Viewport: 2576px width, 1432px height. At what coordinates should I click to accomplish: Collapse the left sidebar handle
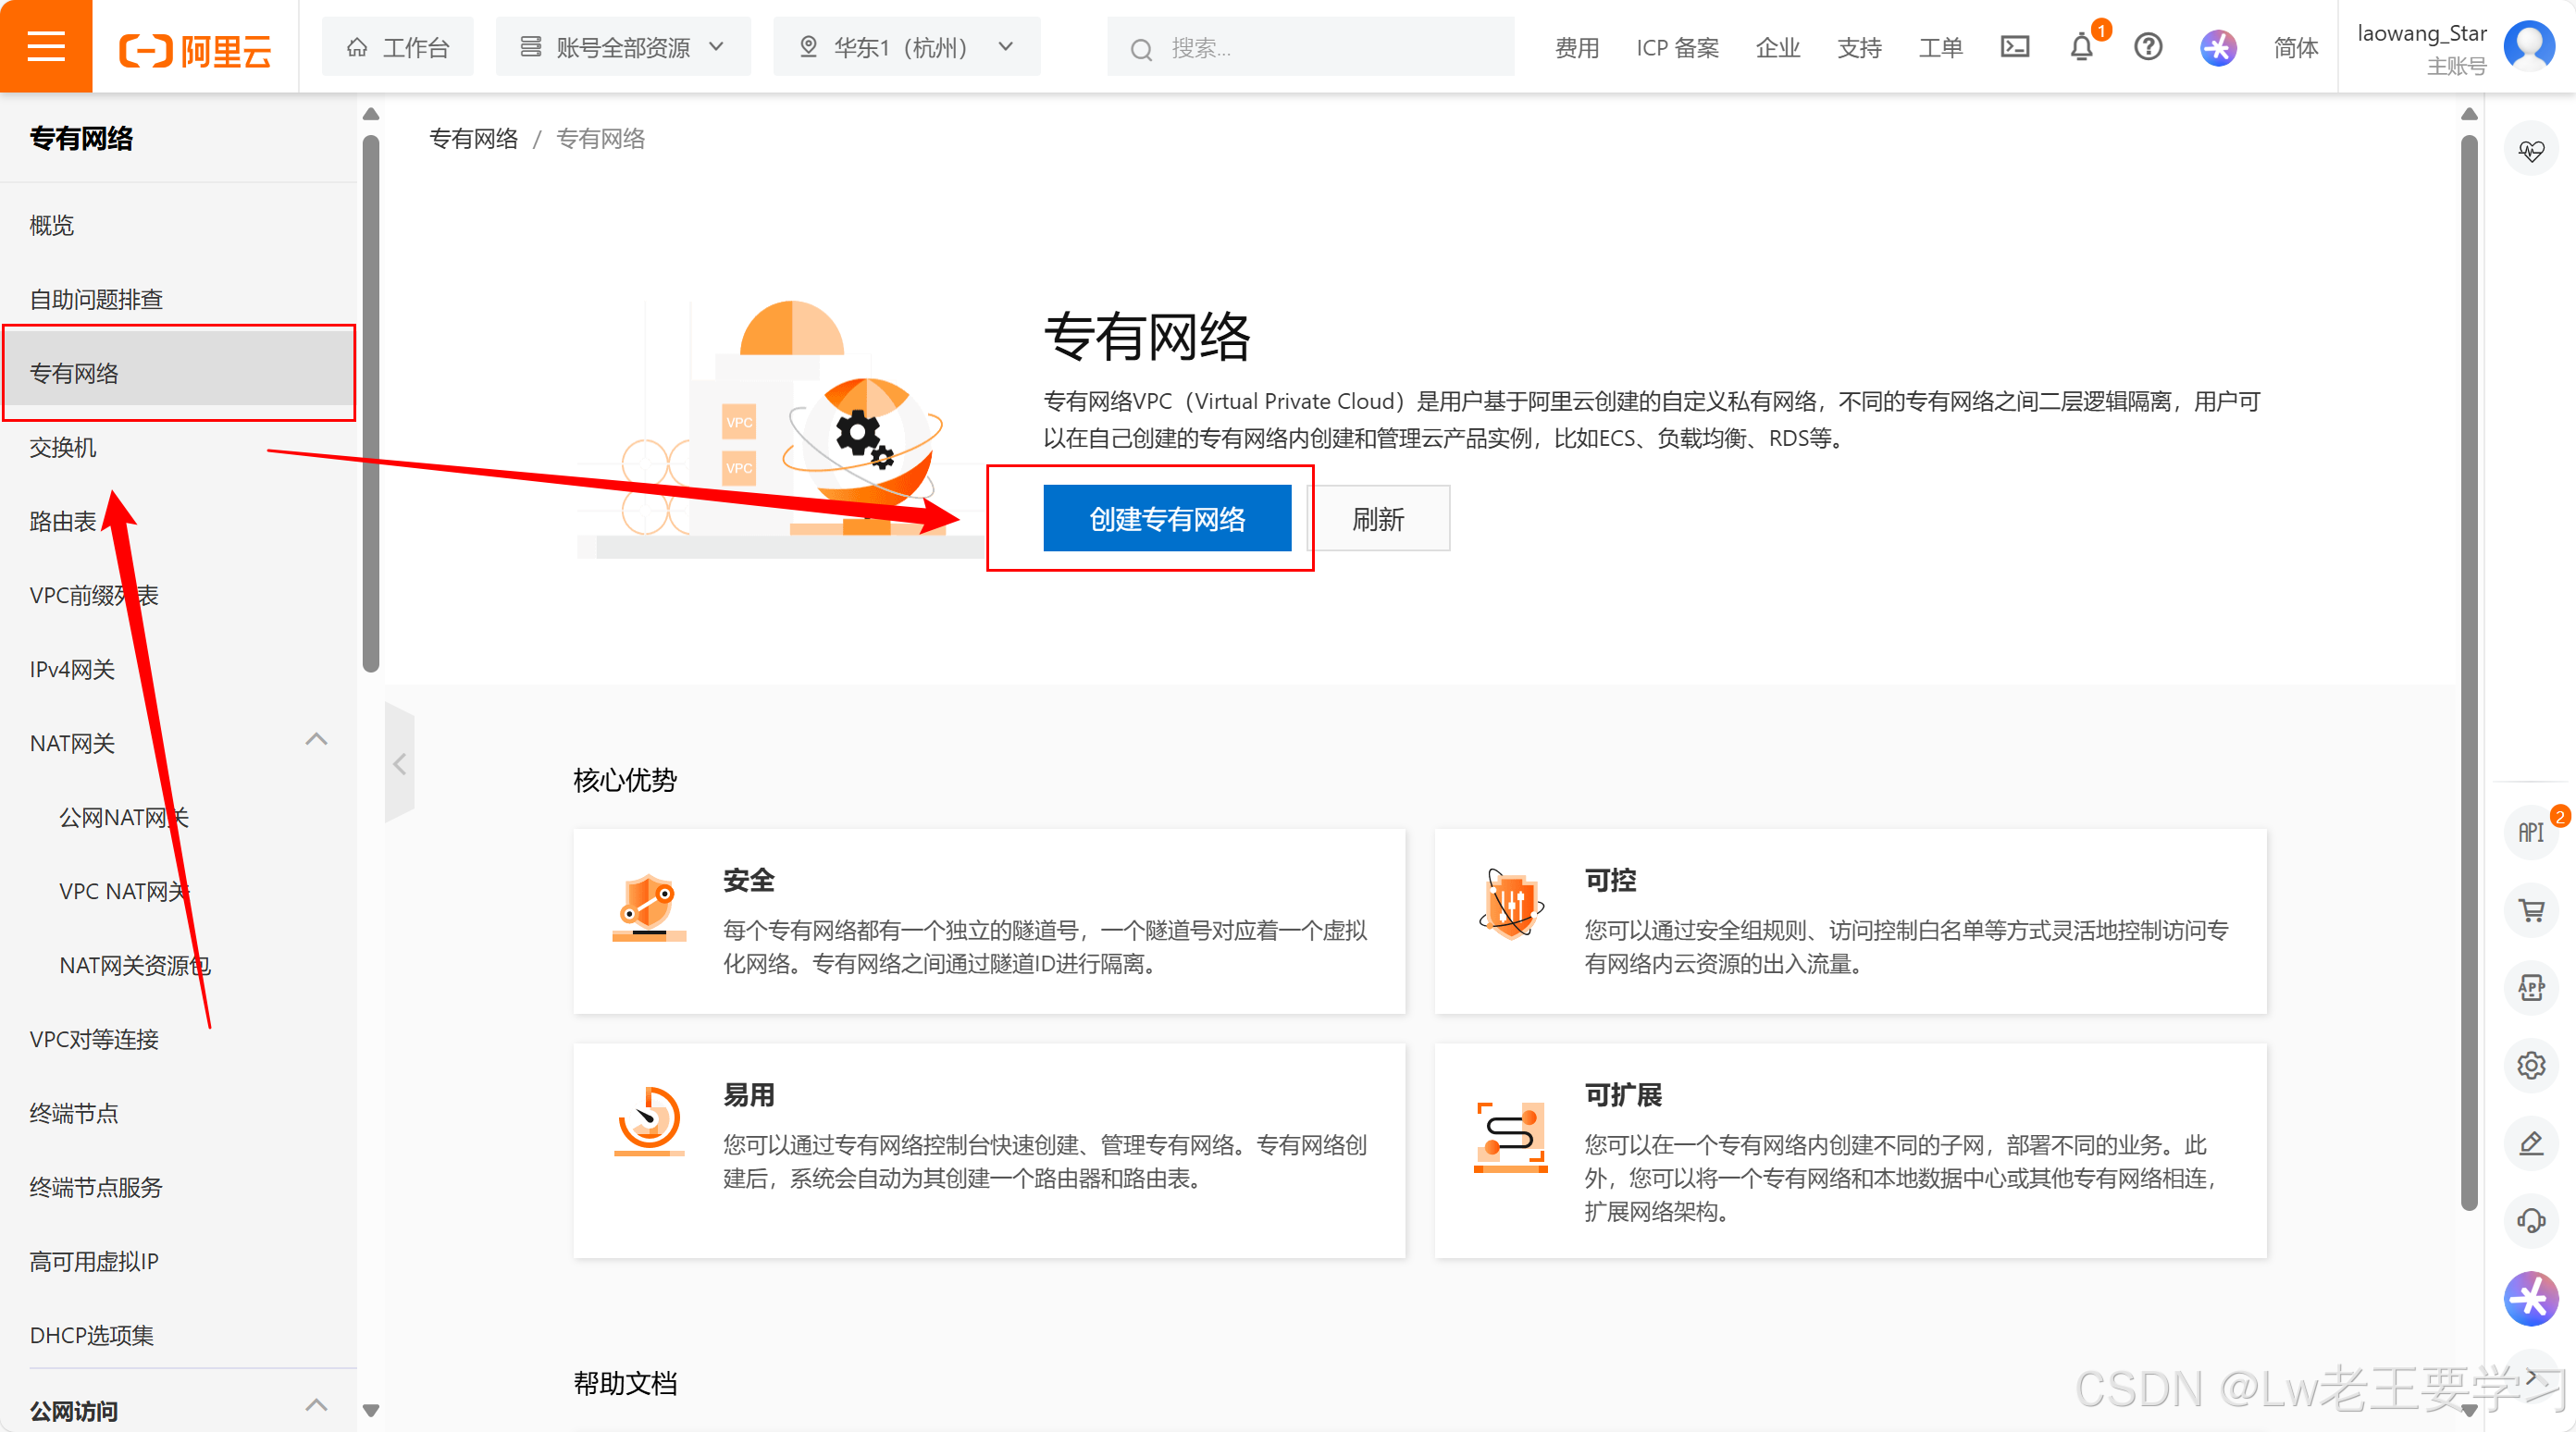pos(399,764)
